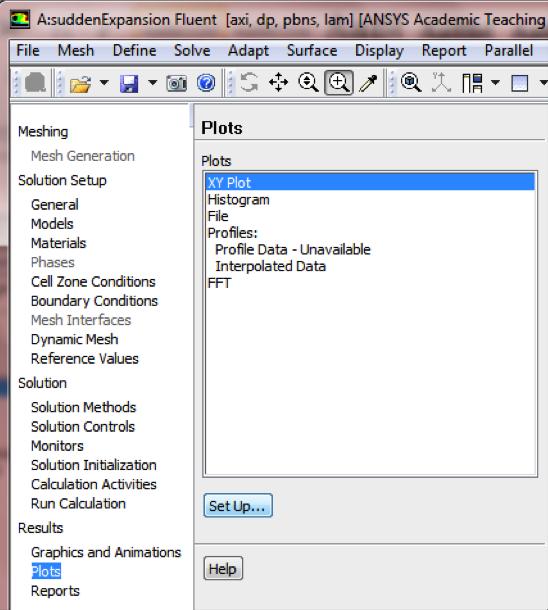Open the blue help question mark icon
The width and height of the screenshot is (548, 610).
click(x=206, y=83)
